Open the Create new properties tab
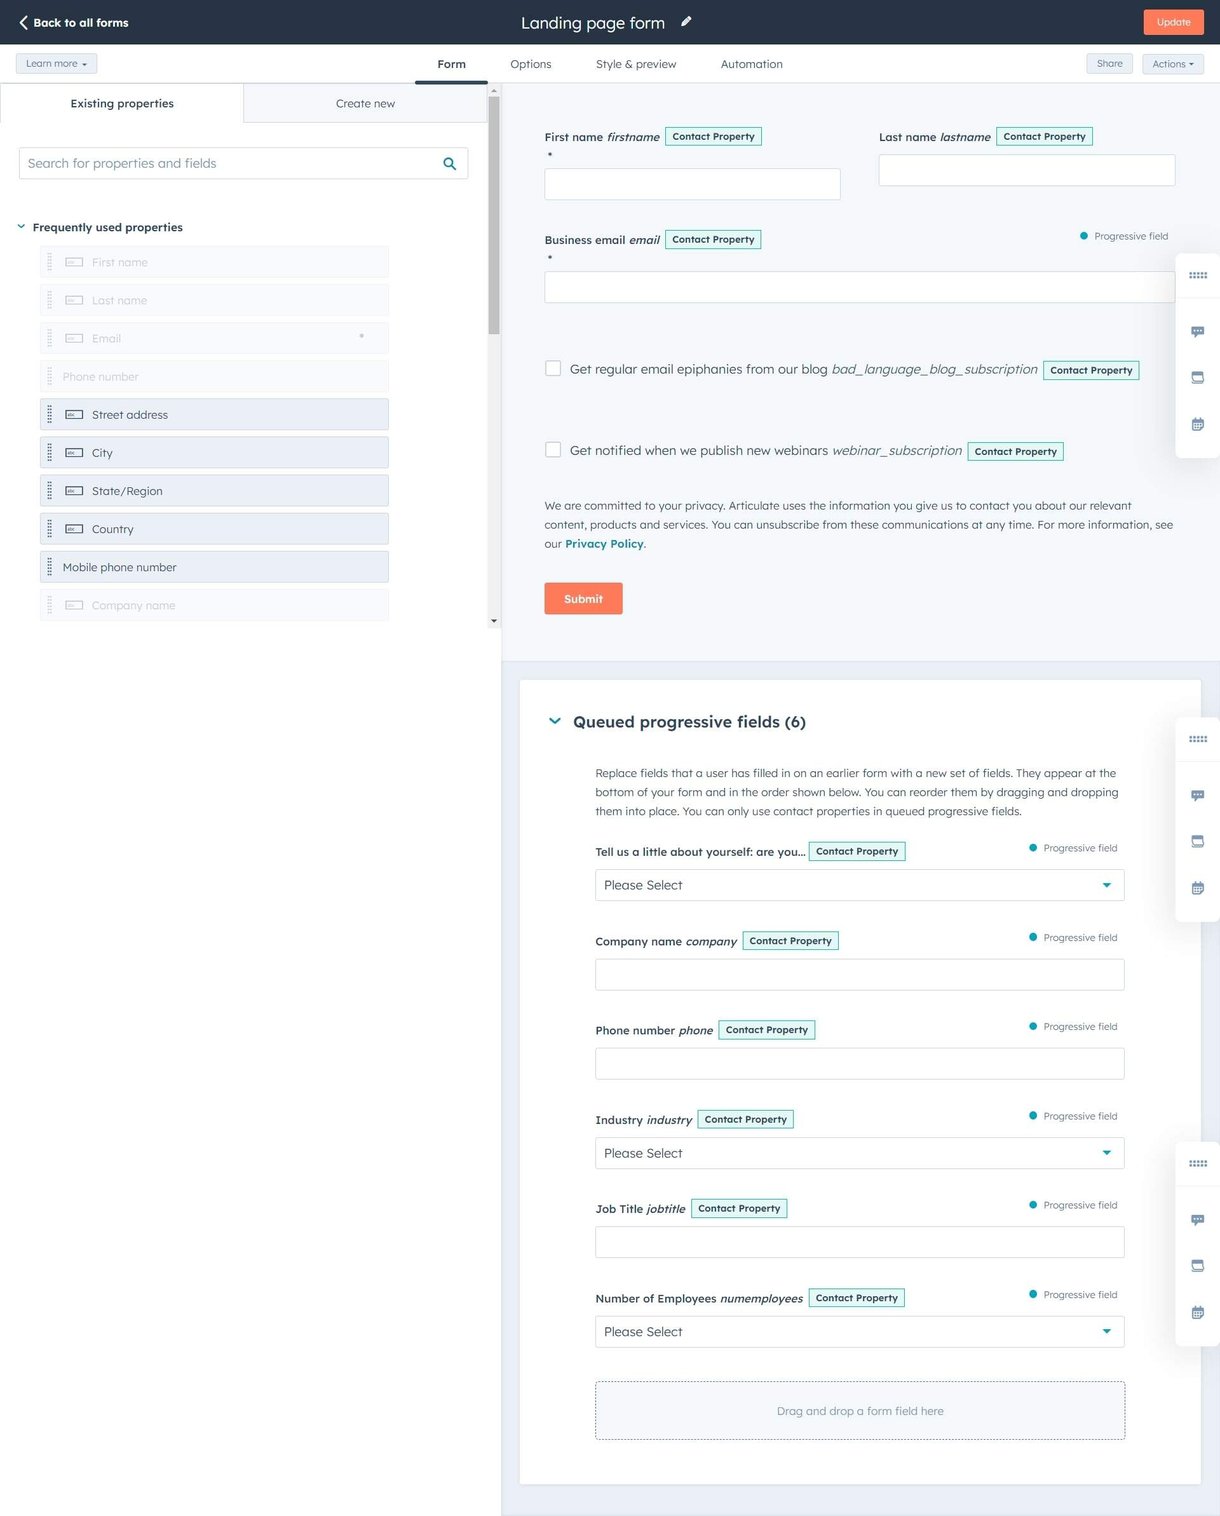Viewport: 1220px width, 1516px height. point(365,104)
